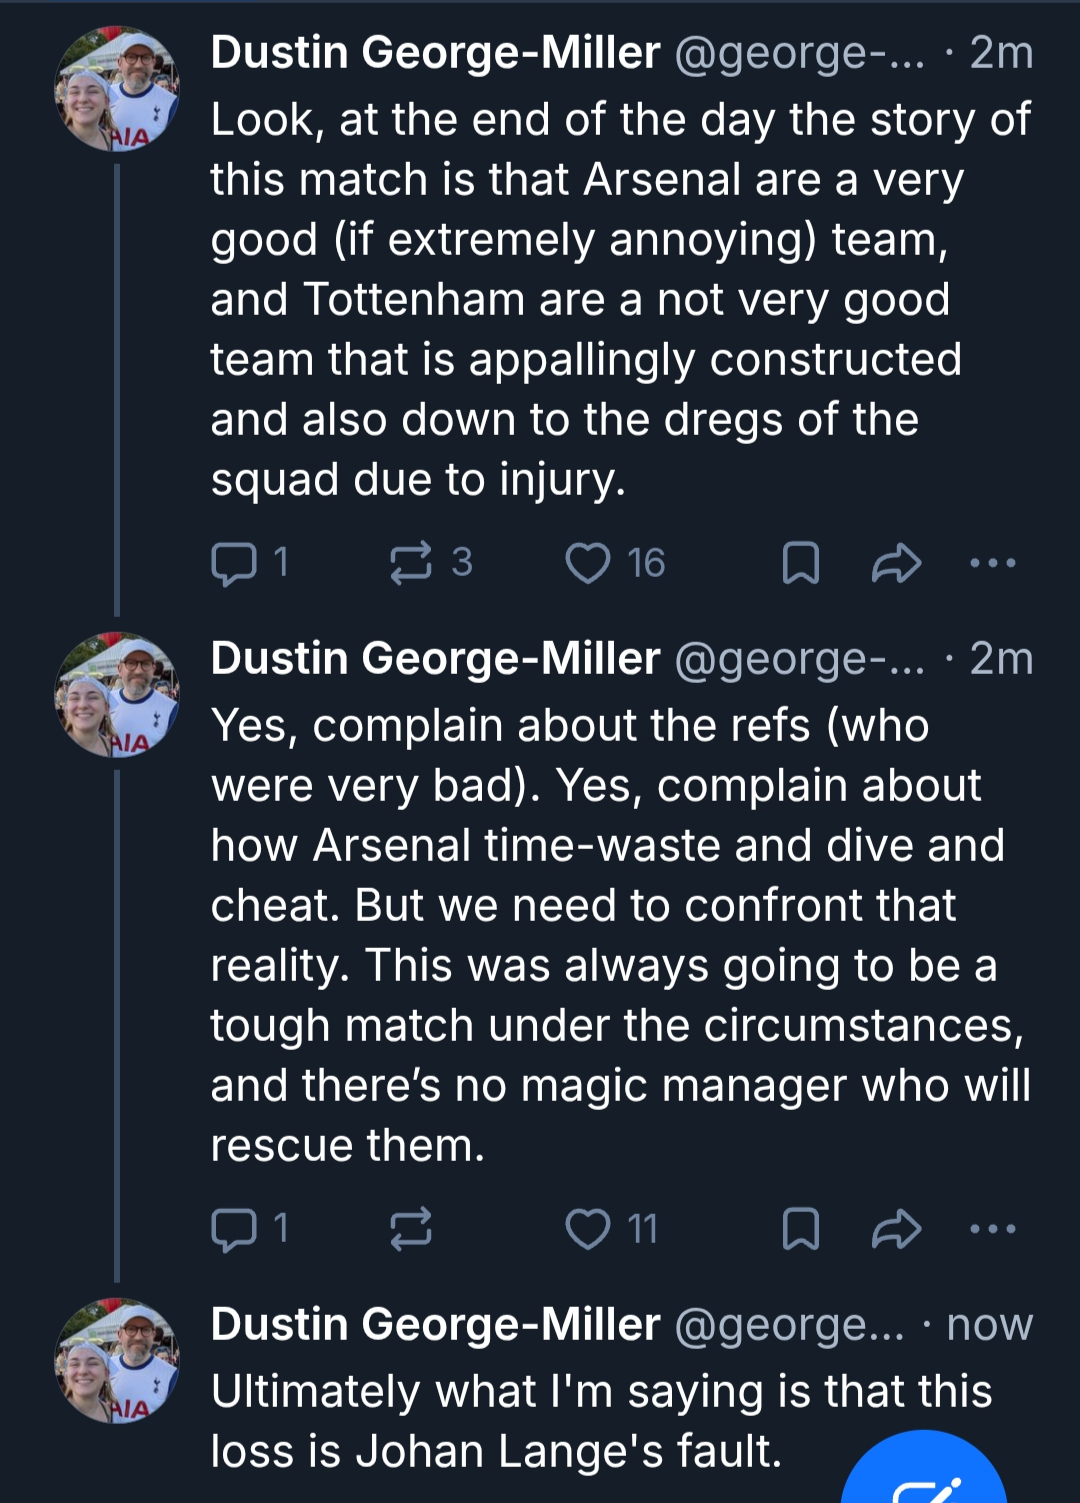
Task: Share the post about magic manager
Action: coord(896,1229)
